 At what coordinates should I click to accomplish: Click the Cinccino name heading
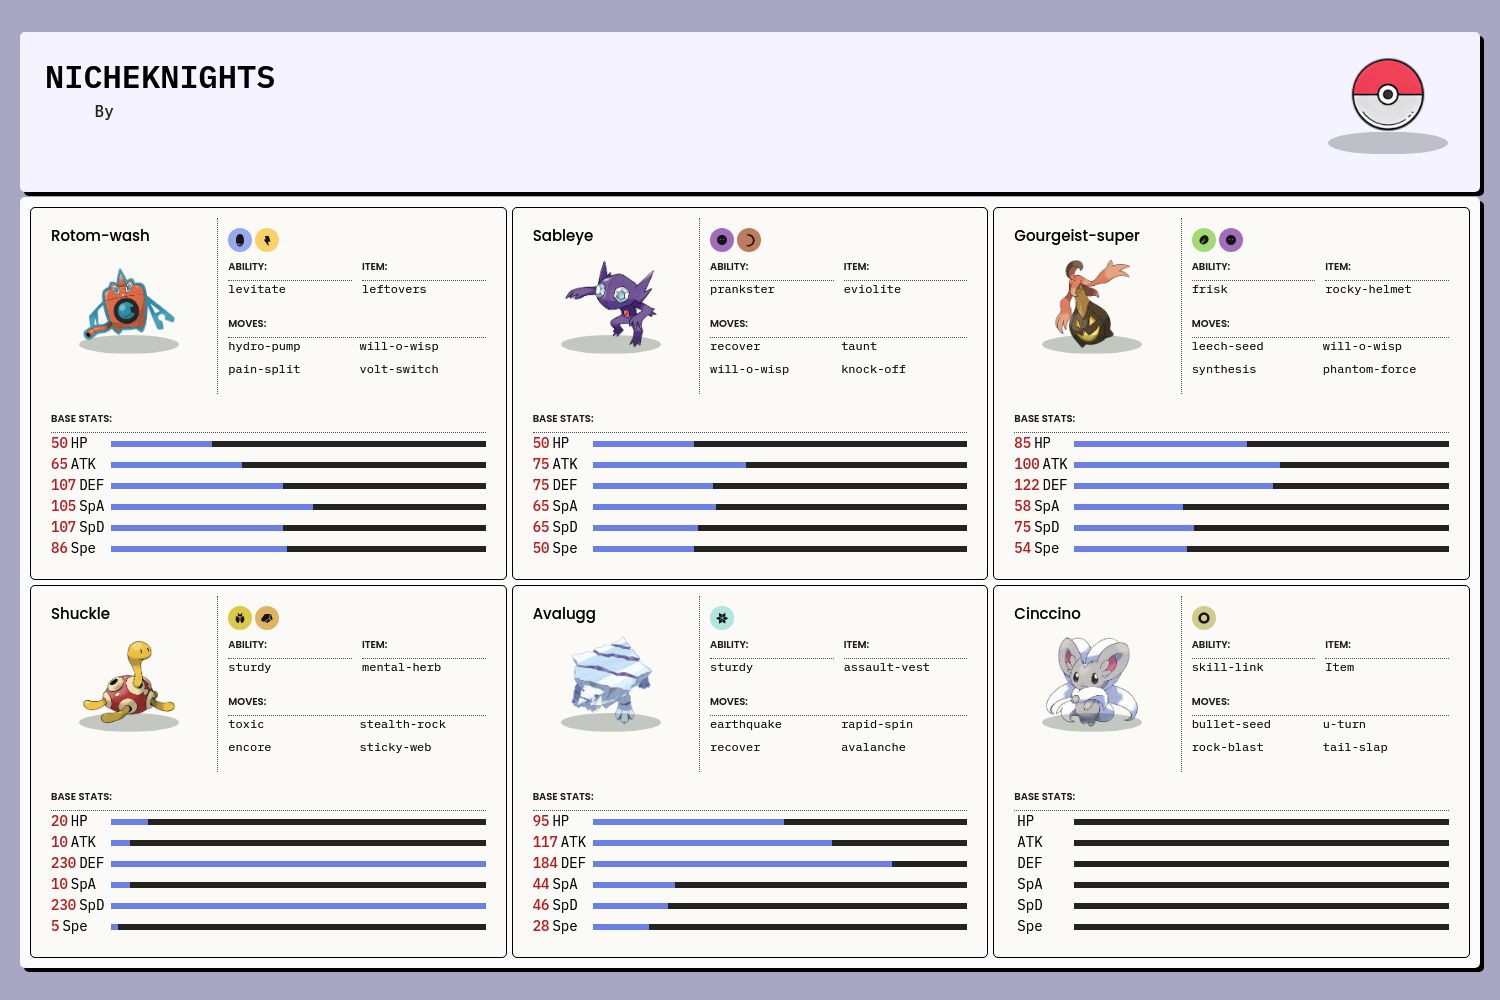(1047, 614)
